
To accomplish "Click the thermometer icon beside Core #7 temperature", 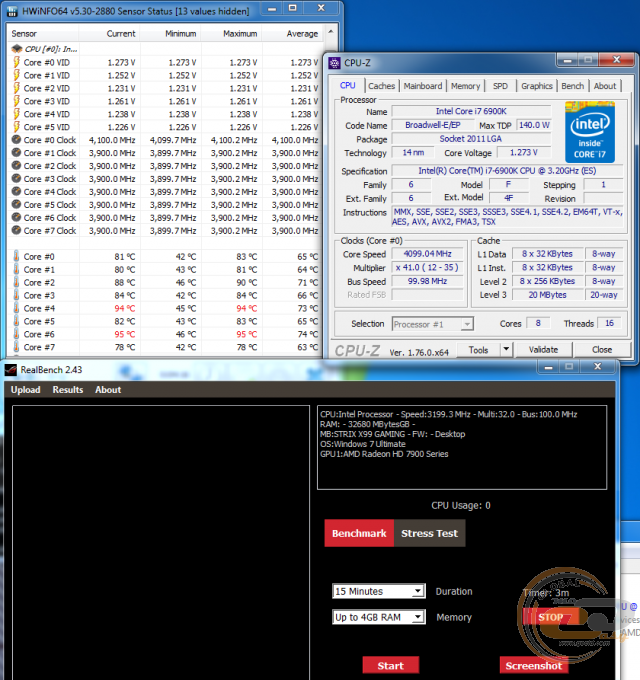I will coord(16,347).
